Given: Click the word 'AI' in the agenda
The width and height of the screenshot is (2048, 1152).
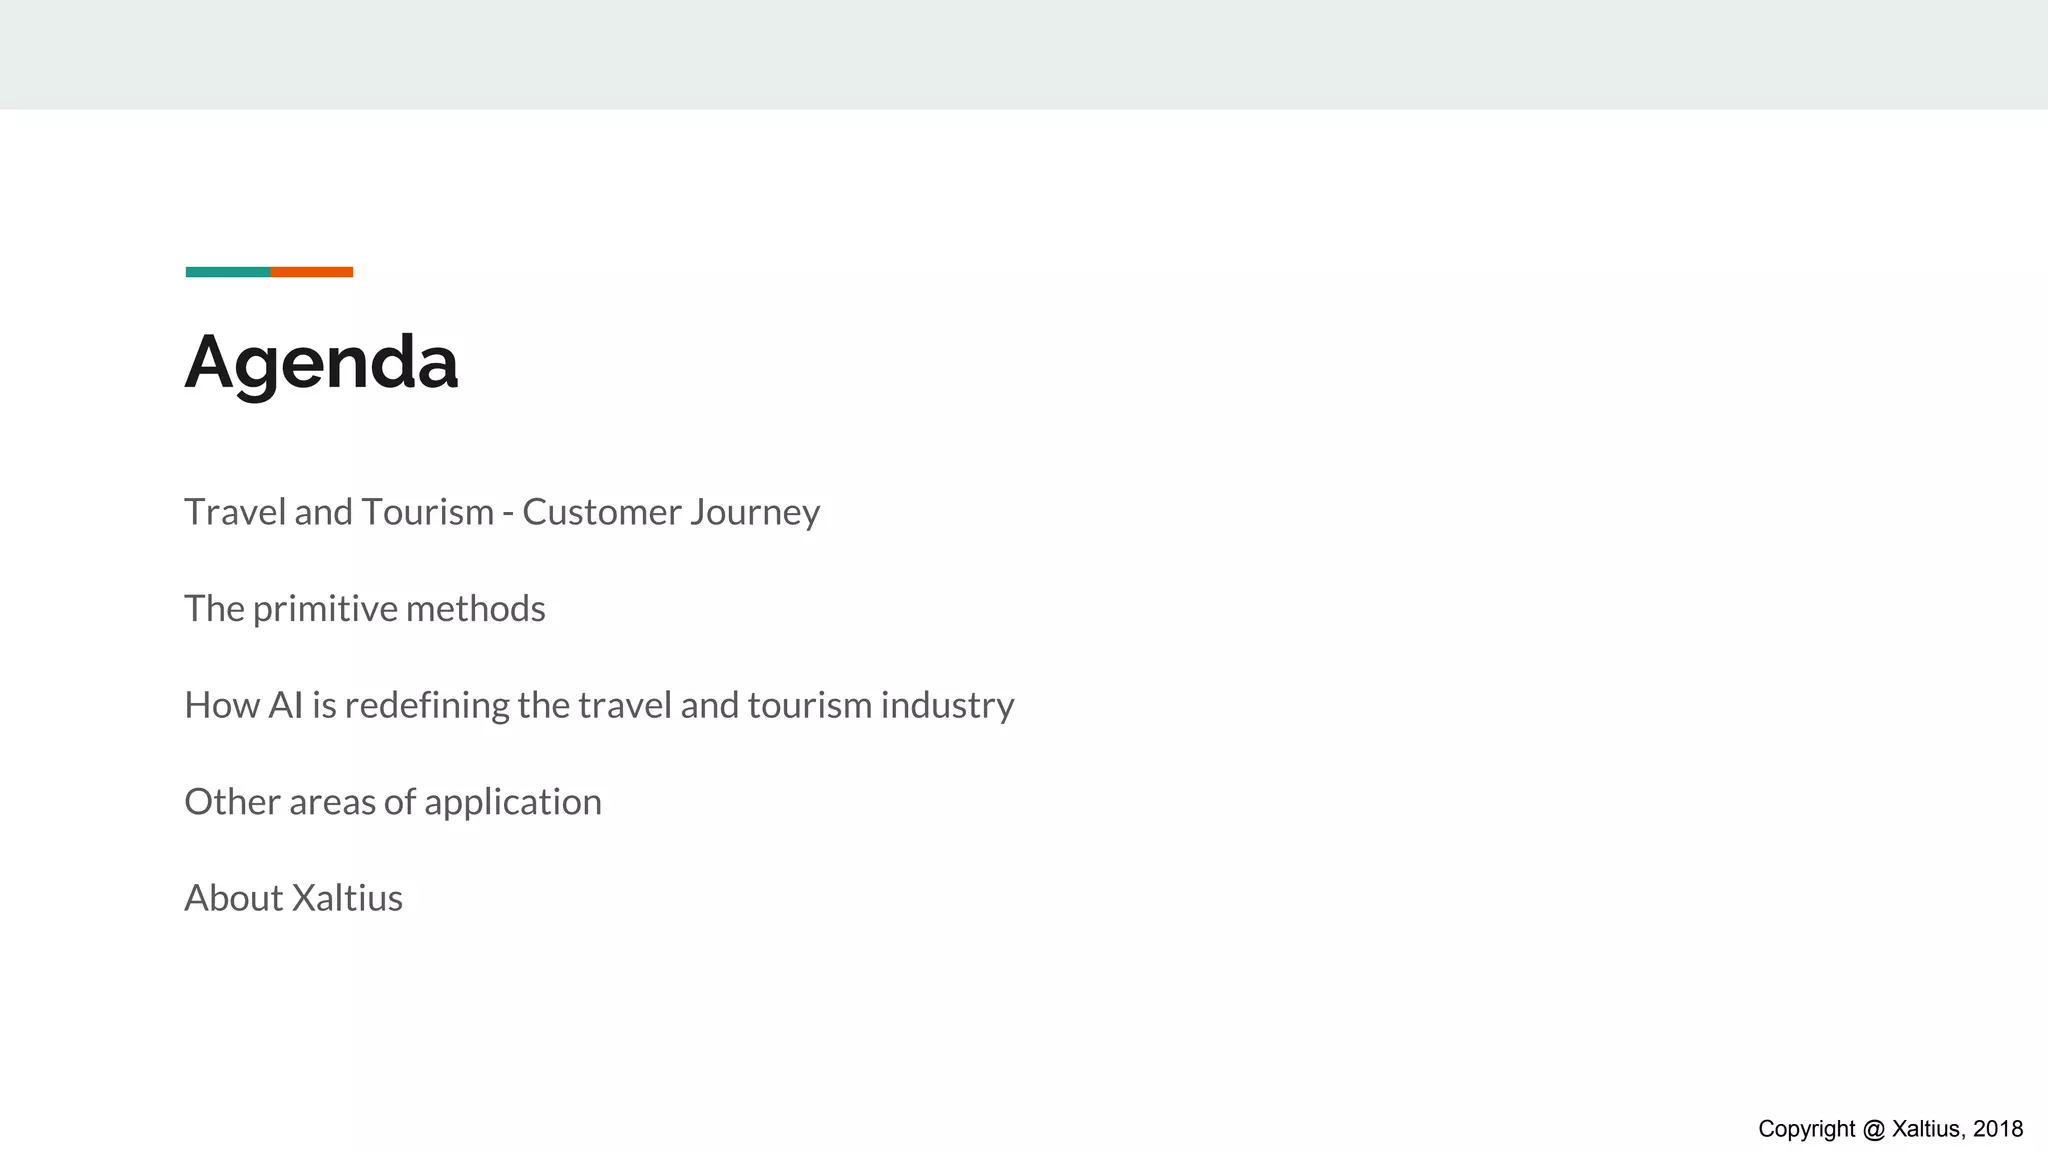Looking at the screenshot, I should (285, 706).
